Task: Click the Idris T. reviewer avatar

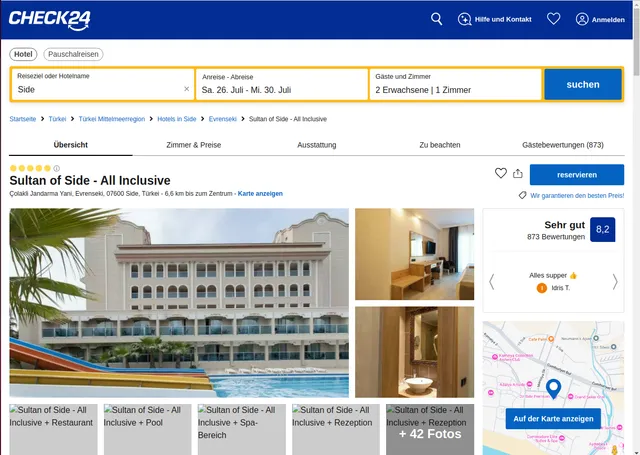Action: 542,288
